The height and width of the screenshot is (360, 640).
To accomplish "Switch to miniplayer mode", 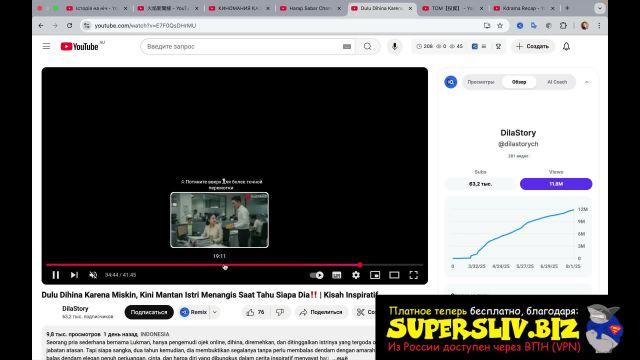I will [x=375, y=275].
